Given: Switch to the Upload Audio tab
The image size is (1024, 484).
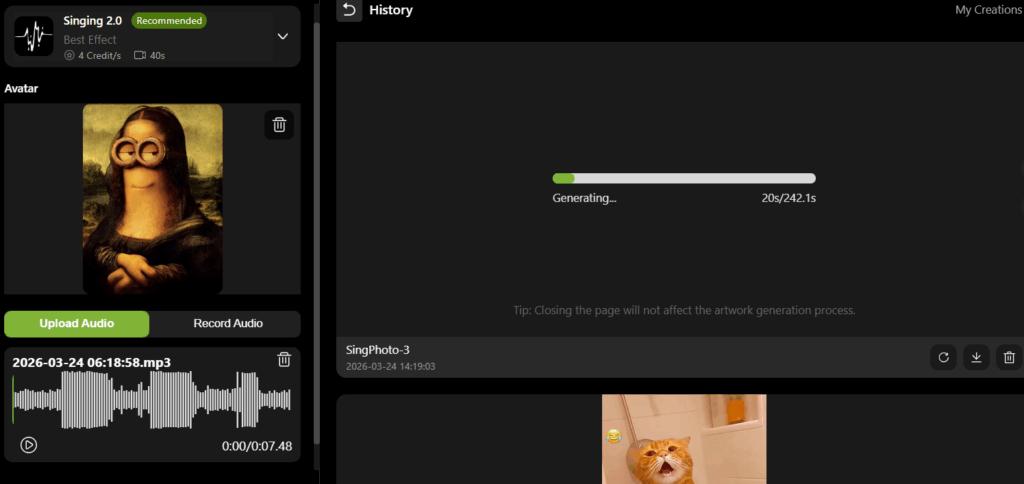Looking at the screenshot, I should point(77,324).
